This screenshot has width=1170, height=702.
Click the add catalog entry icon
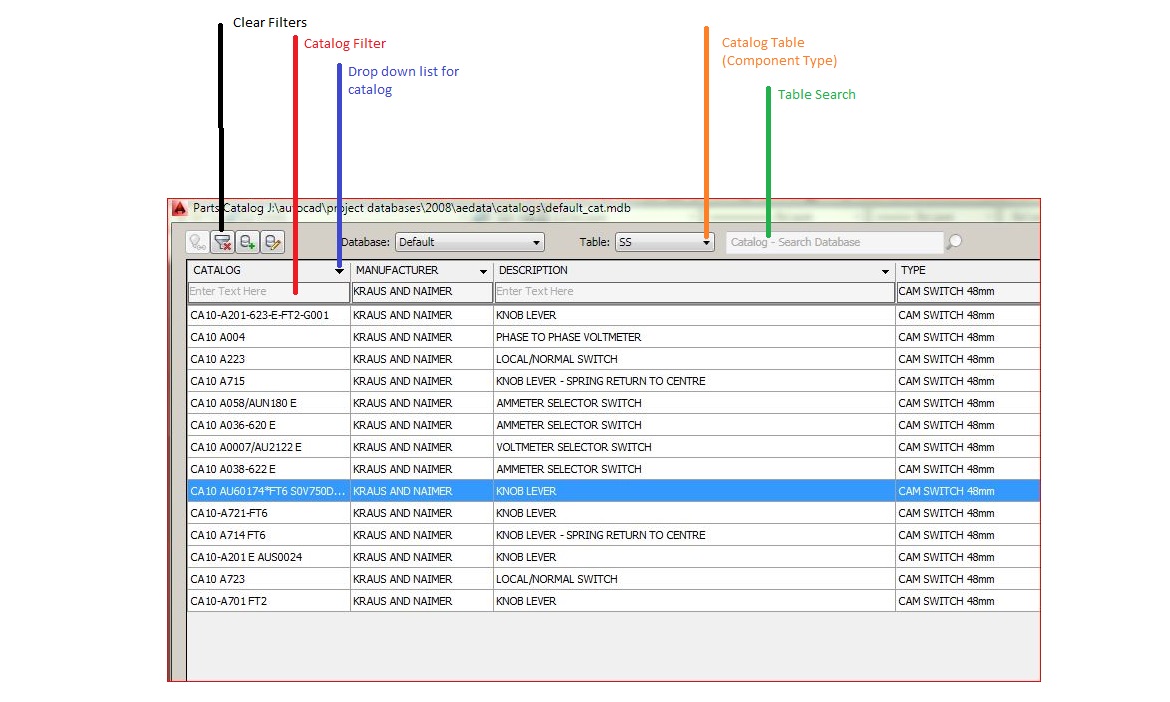point(247,242)
